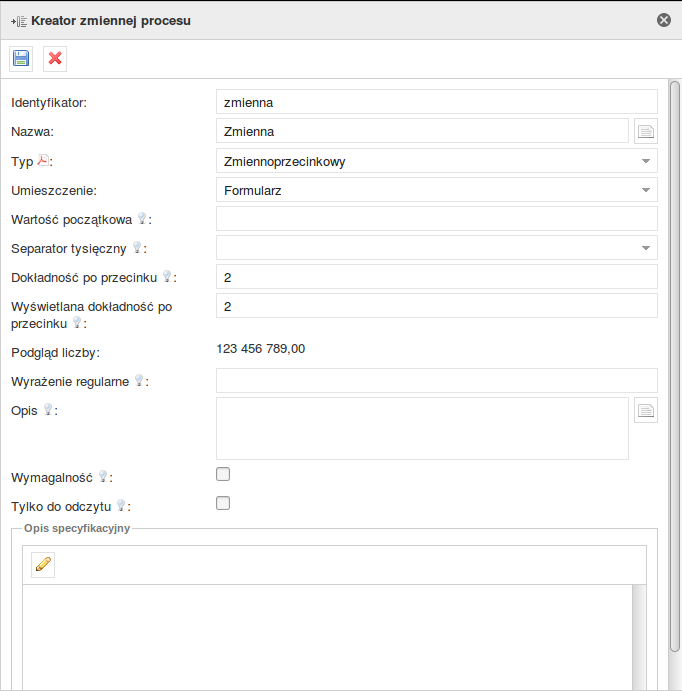Expand the Typ dropdown arrow
This screenshot has height=691, width=682.
click(x=646, y=161)
